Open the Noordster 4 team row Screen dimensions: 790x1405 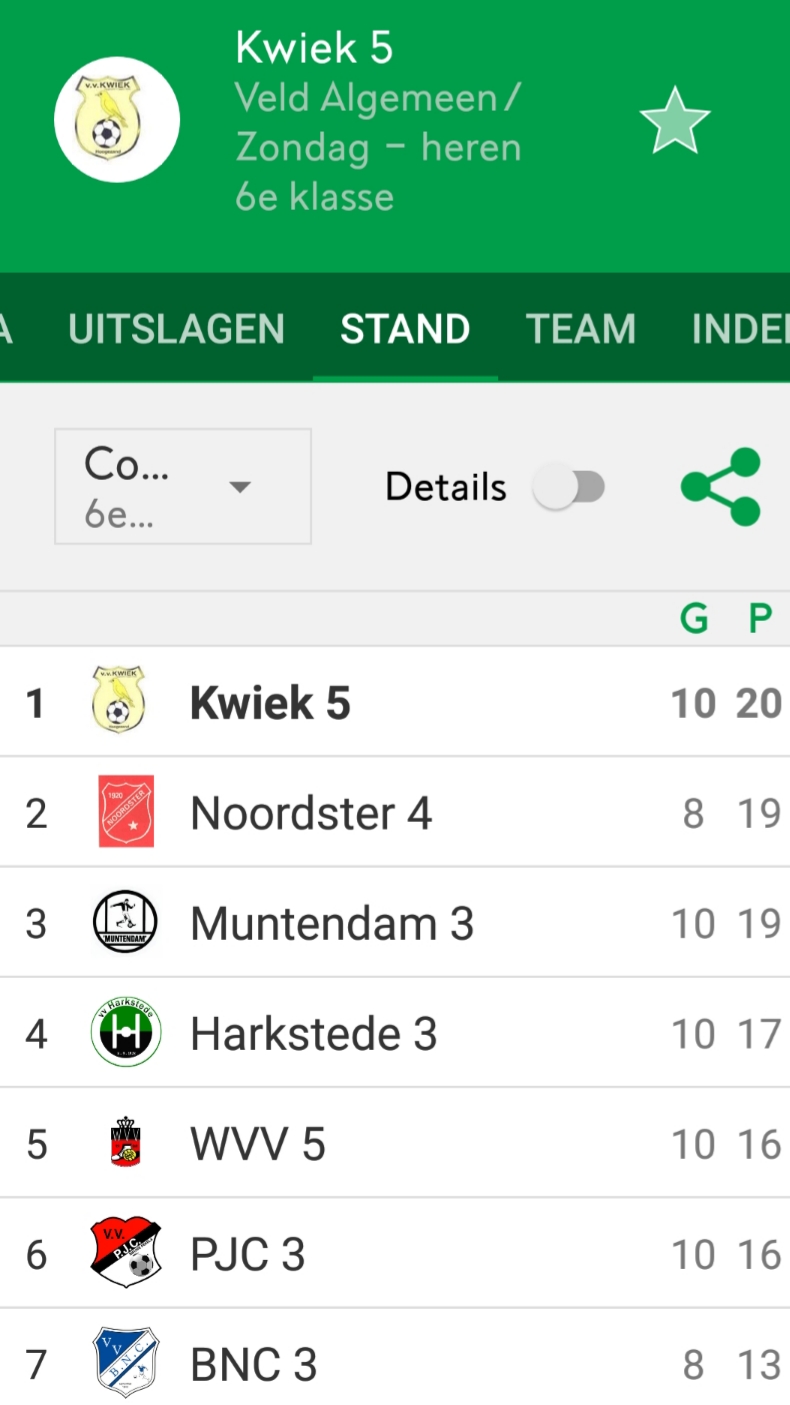click(x=395, y=812)
